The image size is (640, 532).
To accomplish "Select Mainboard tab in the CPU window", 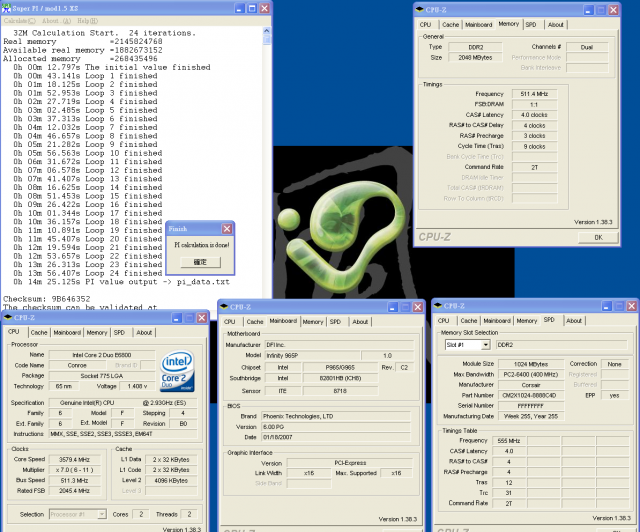I will click(67, 333).
